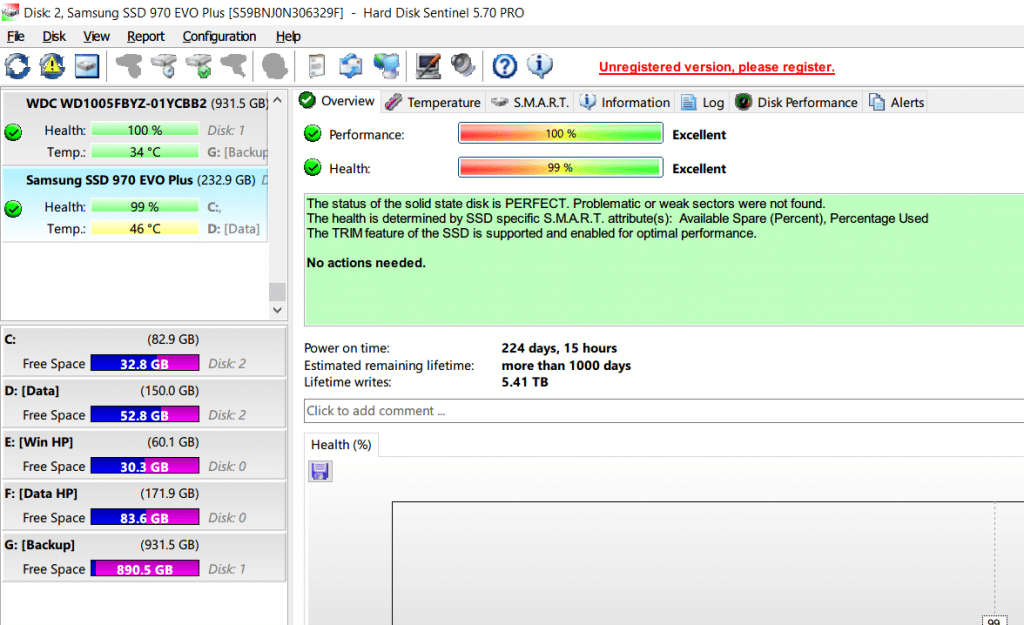1024x625 pixels.
Task: Click the speaker sound toolbar icon
Action: 463,66
